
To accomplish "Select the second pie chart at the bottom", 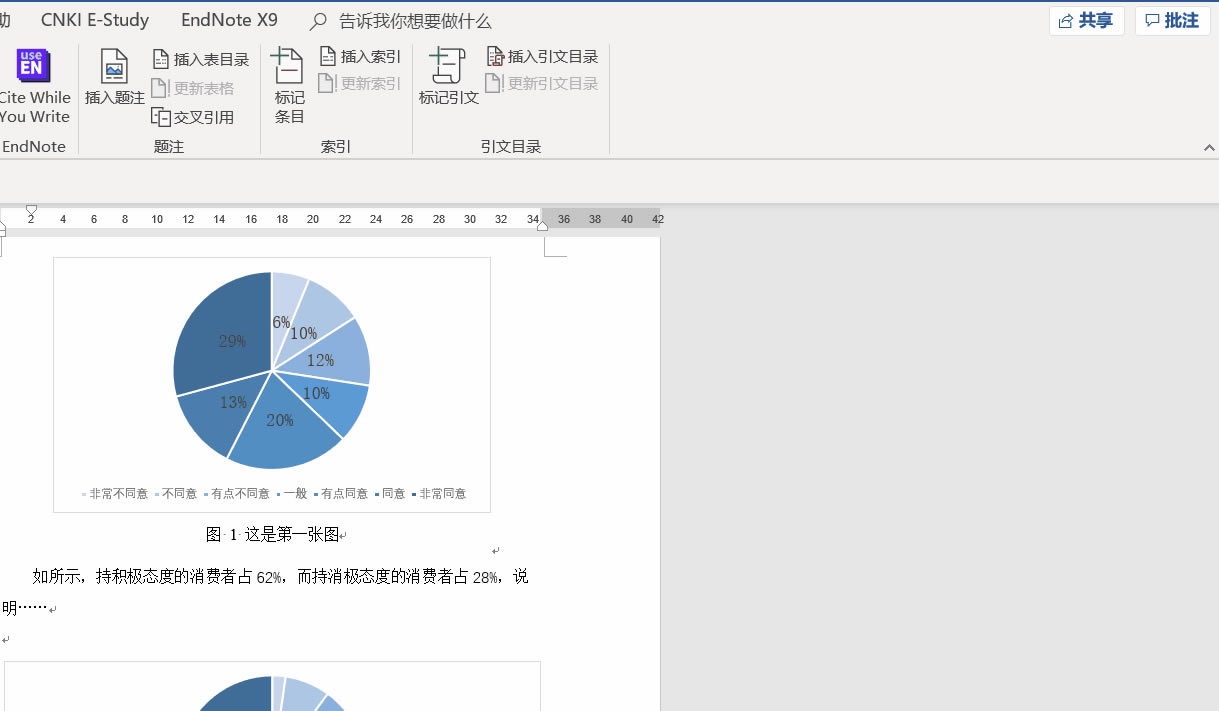I will [271, 695].
